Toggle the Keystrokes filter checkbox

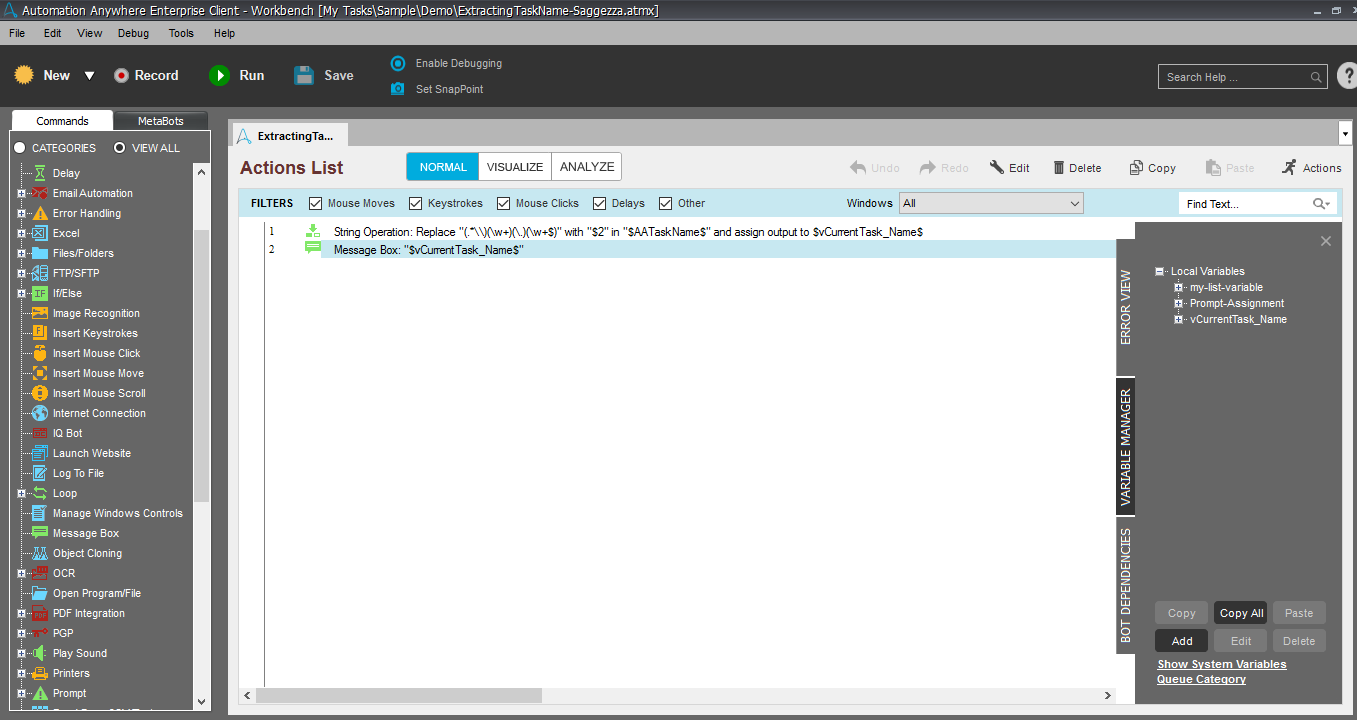click(416, 203)
